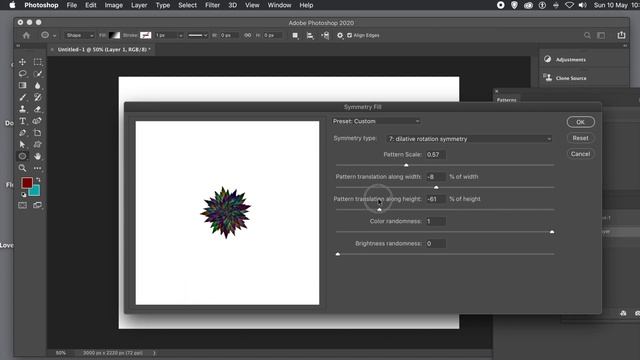This screenshot has width=640, height=360.
Task: Open the Edit Toolbar three-dots menu
Action: point(38,168)
